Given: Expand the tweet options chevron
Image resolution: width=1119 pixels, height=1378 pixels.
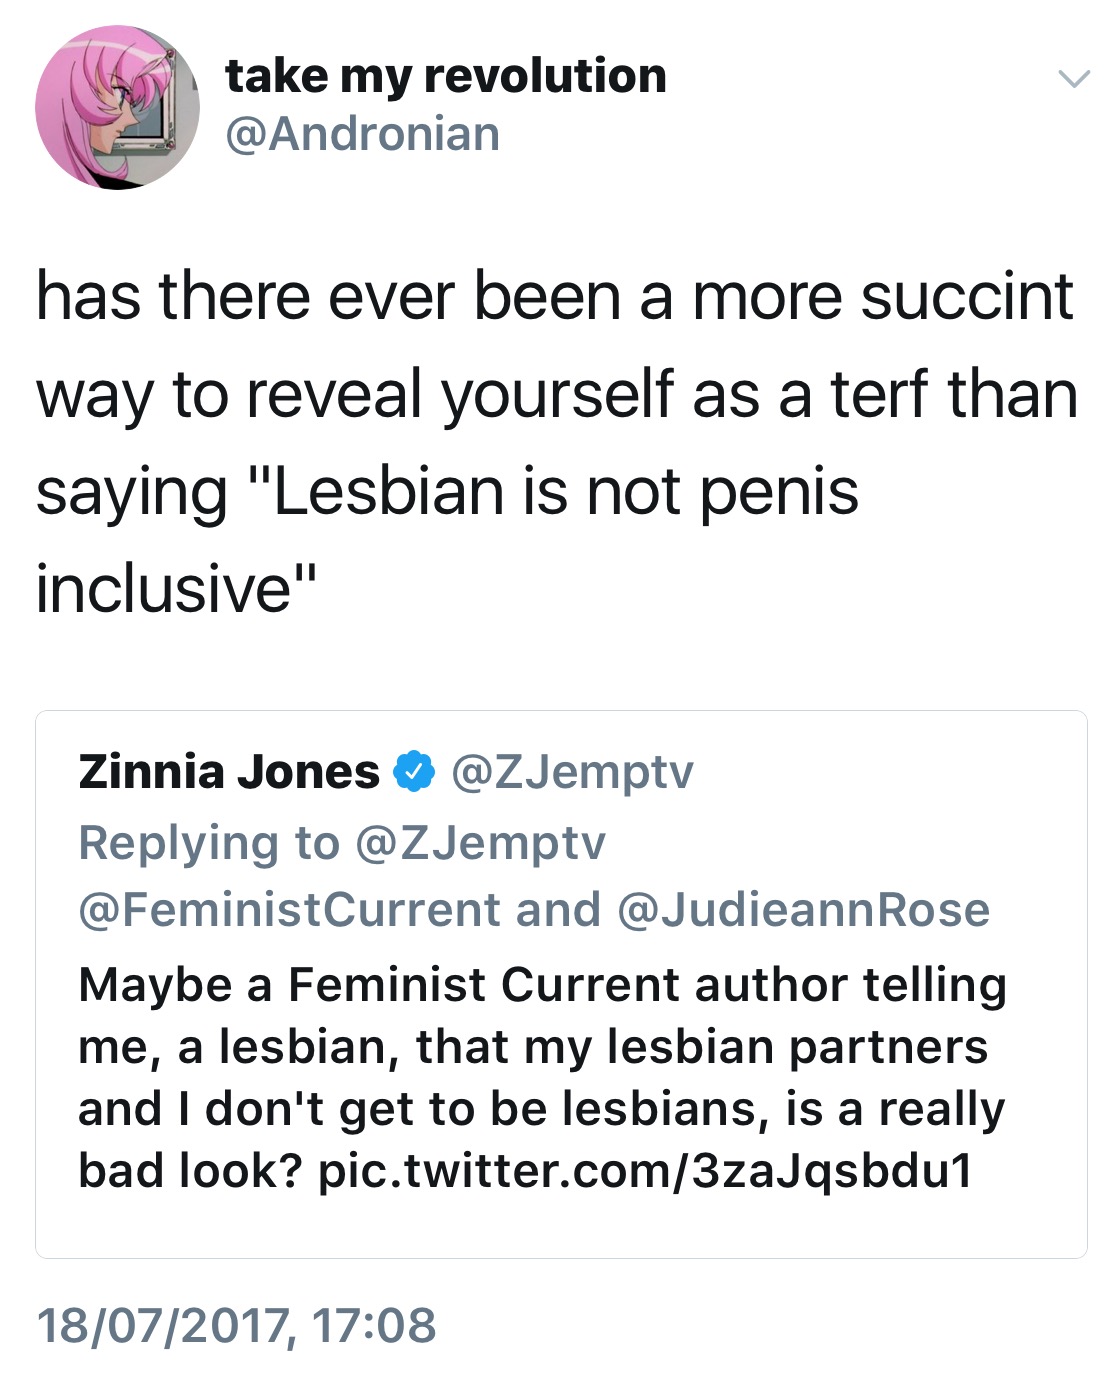Looking at the screenshot, I should (1073, 79).
